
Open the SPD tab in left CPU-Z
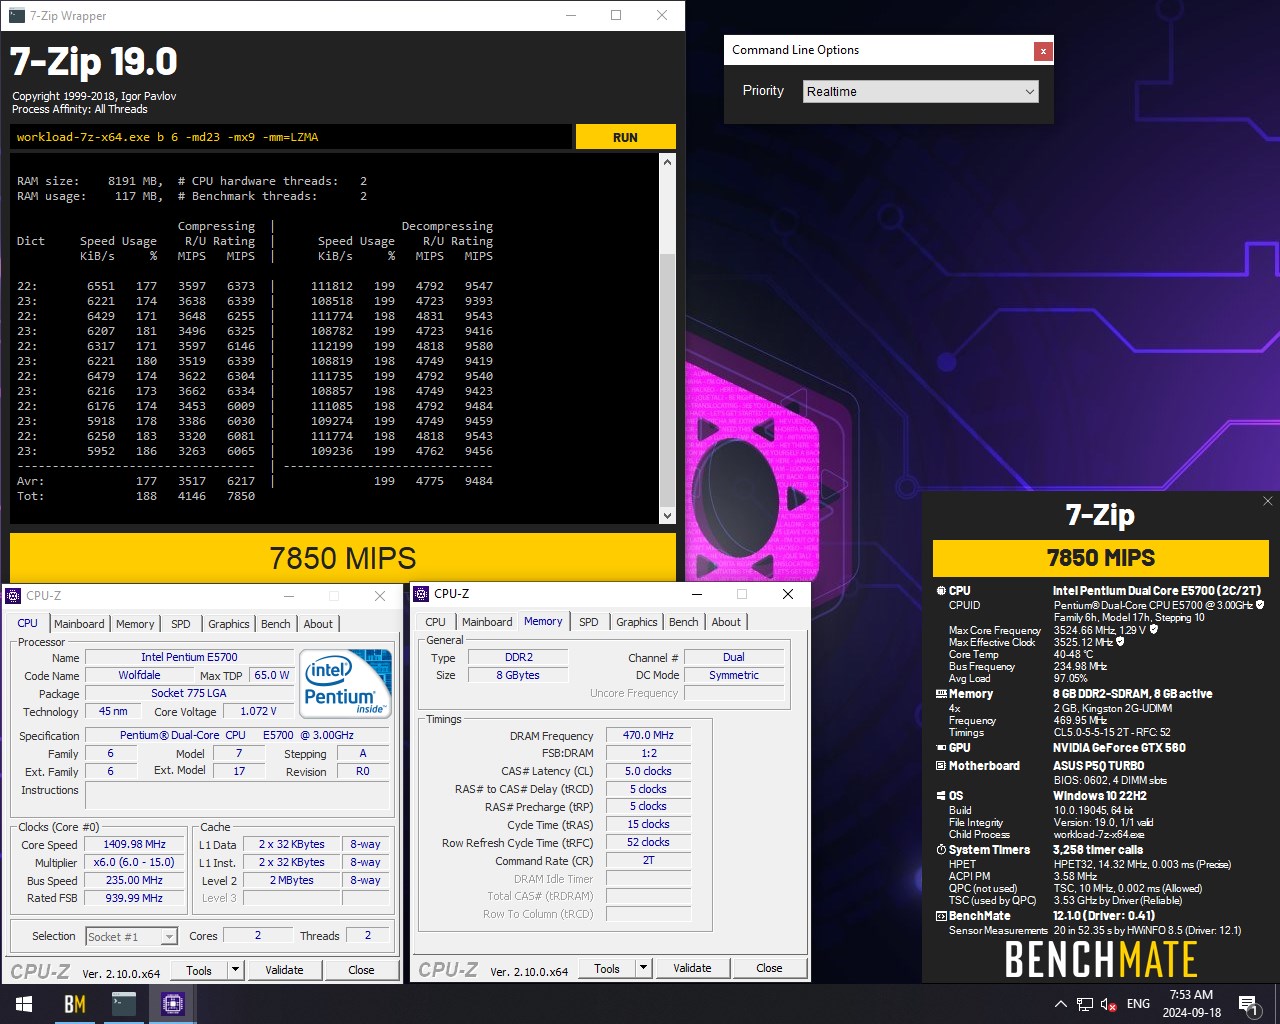click(x=181, y=623)
